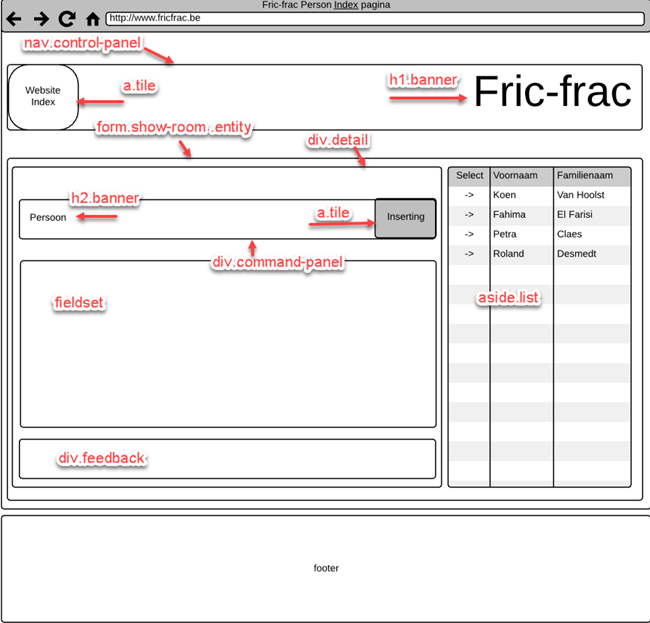Reload the page with the refresh icon
The height and width of the screenshot is (623, 650).
[67, 19]
